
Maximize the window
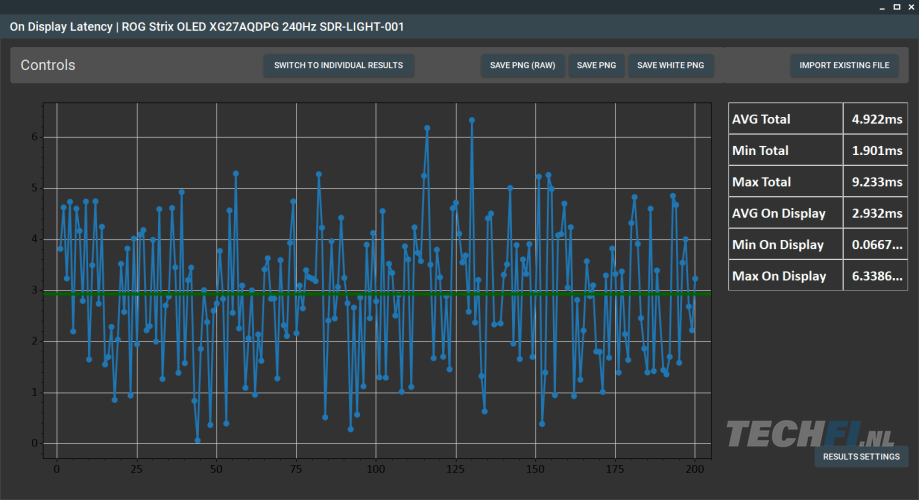click(x=897, y=7)
